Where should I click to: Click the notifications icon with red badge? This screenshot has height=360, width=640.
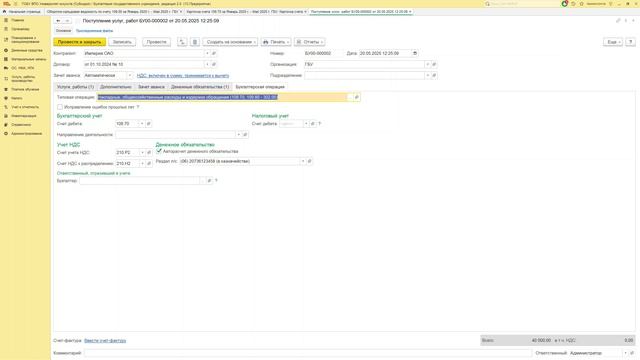click(x=564, y=4)
